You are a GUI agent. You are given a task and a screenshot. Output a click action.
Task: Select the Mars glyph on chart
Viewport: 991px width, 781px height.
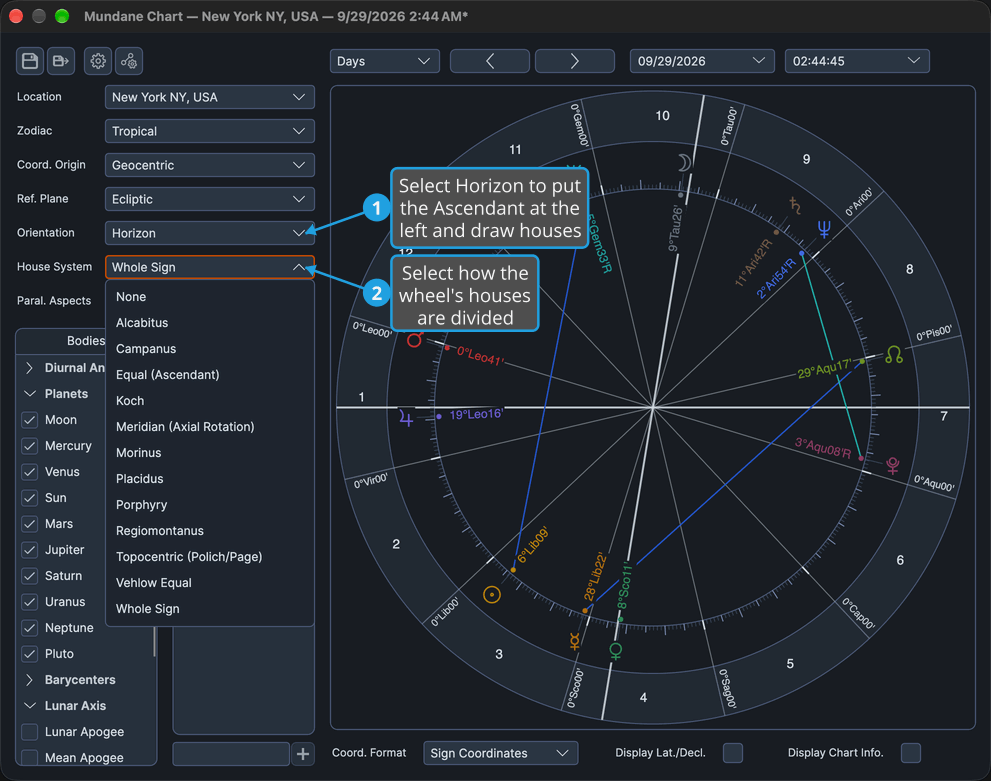click(414, 341)
